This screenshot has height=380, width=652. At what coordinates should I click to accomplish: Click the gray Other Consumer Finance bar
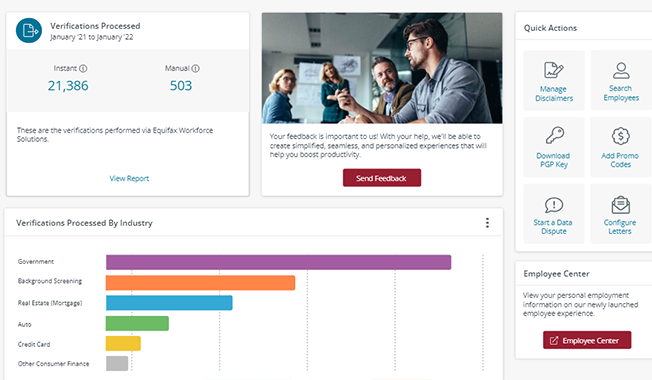click(117, 363)
